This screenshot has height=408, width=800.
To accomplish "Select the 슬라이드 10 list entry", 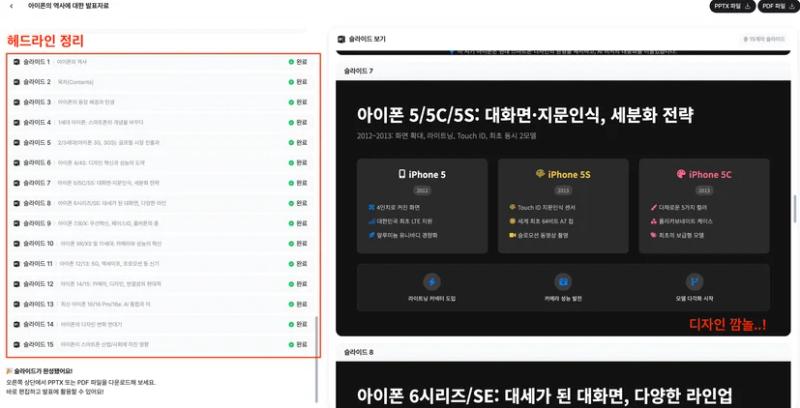I will click(x=161, y=243).
